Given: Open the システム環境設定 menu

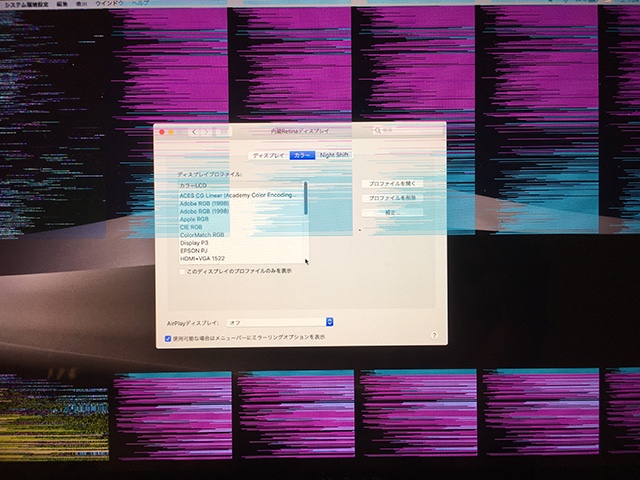Looking at the screenshot, I should [x=27, y=4].
